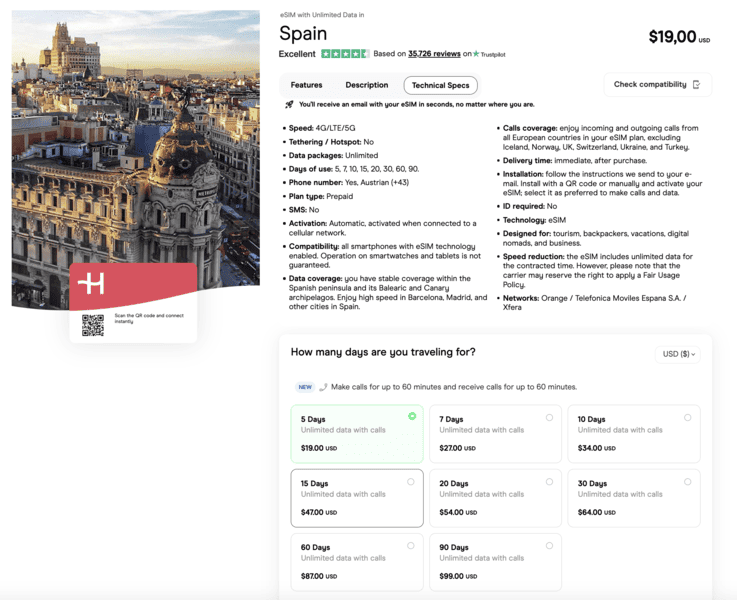The width and height of the screenshot is (737, 600).
Task: Select the 10 Days radio button
Action: [x=688, y=417]
